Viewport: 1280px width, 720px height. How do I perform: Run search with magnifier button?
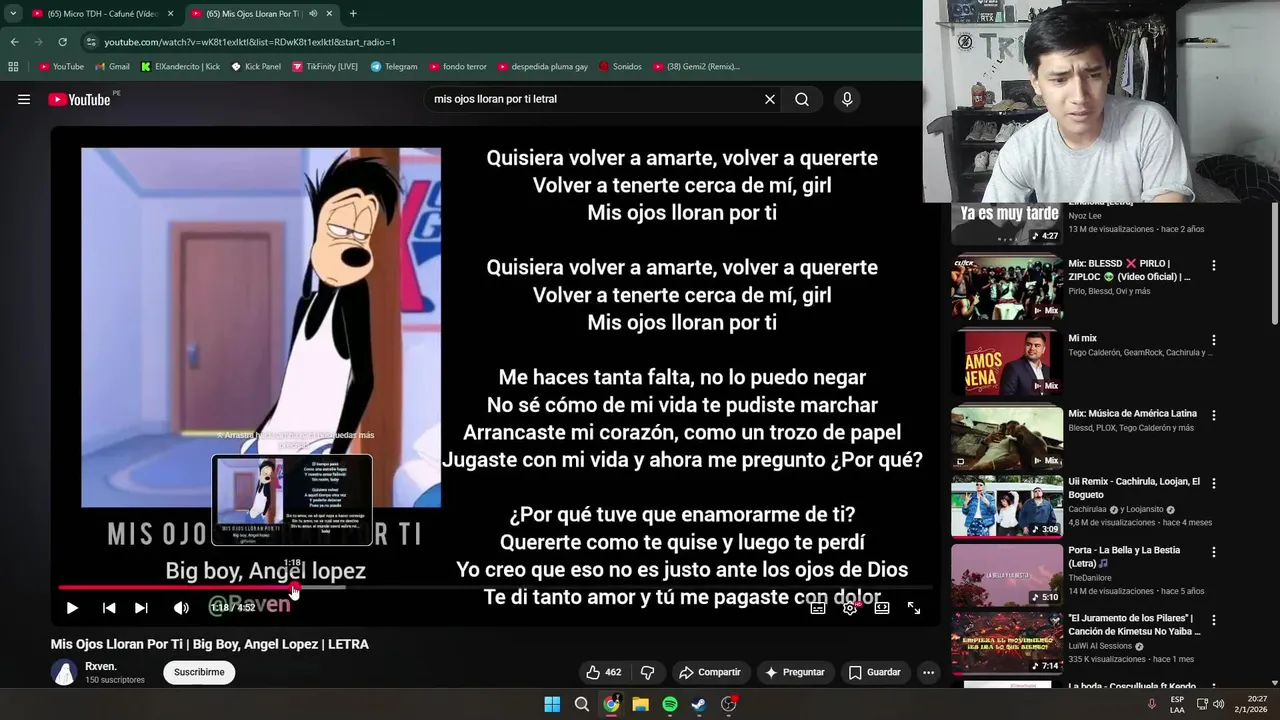(802, 99)
